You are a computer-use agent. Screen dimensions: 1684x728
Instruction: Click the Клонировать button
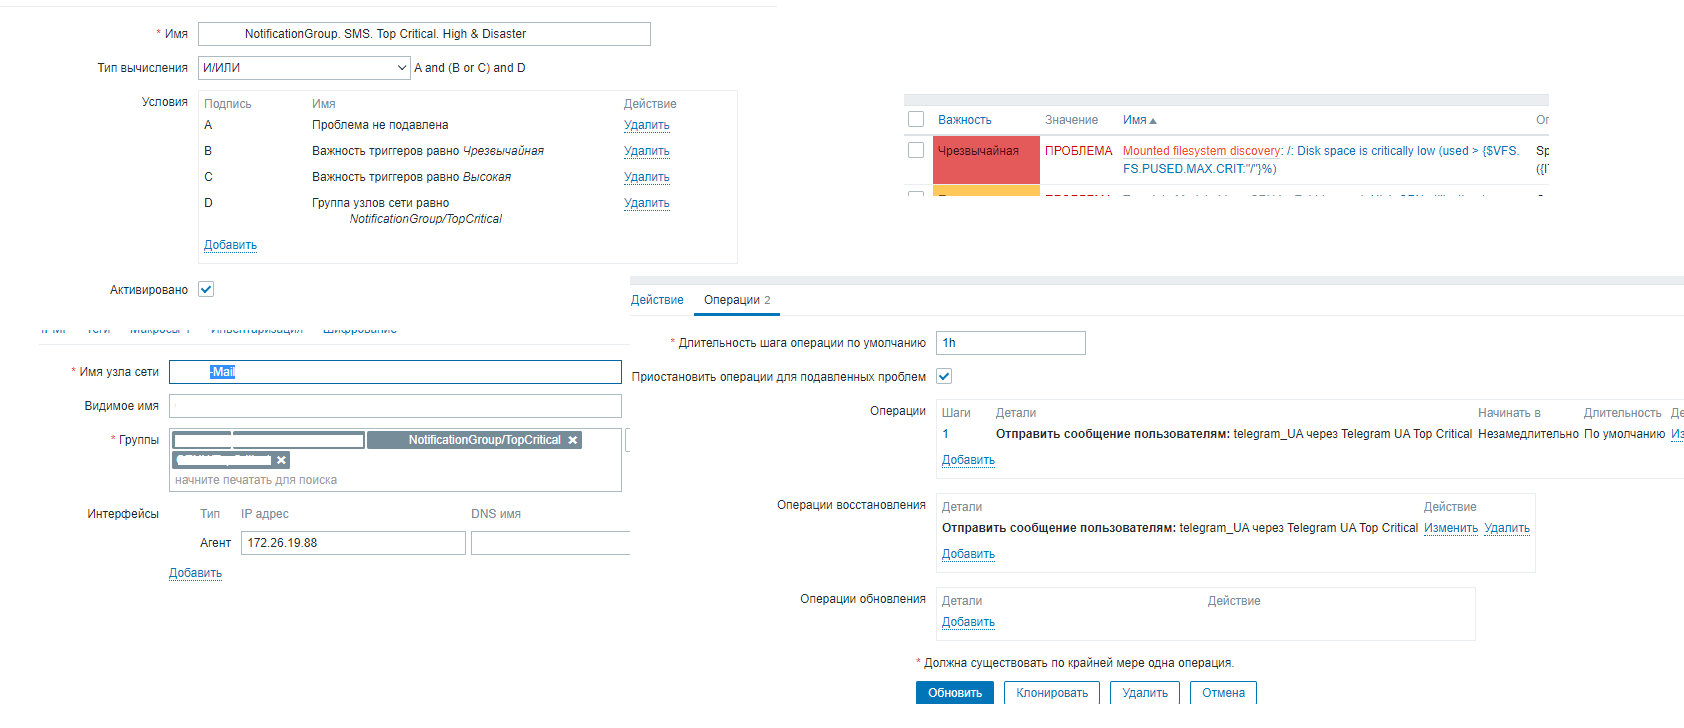(1052, 693)
